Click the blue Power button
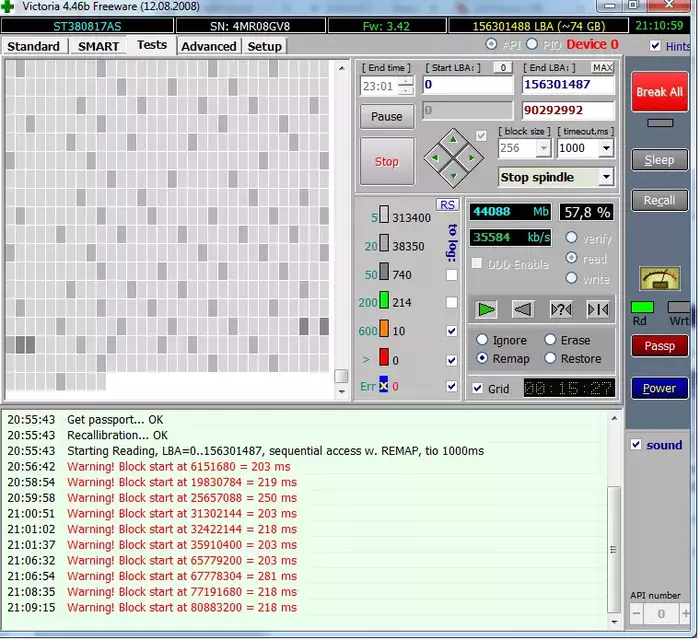The height and width of the screenshot is (640, 700). [x=659, y=388]
